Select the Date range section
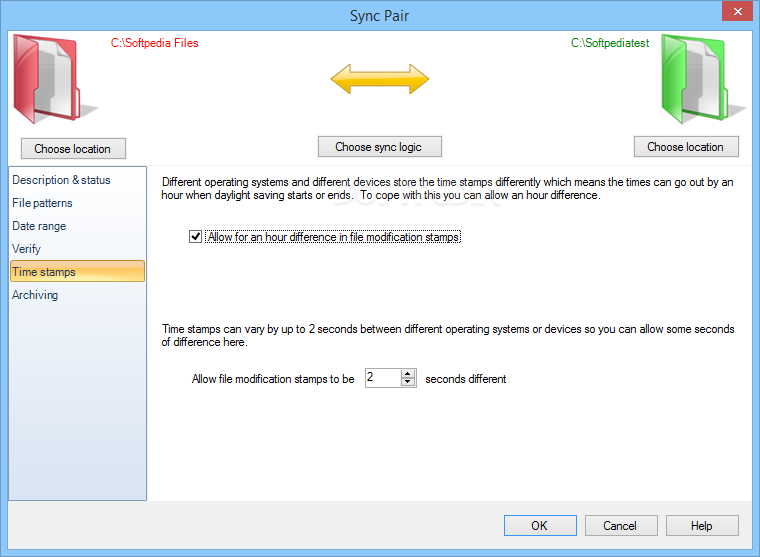760x557 pixels. click(77, 226)
